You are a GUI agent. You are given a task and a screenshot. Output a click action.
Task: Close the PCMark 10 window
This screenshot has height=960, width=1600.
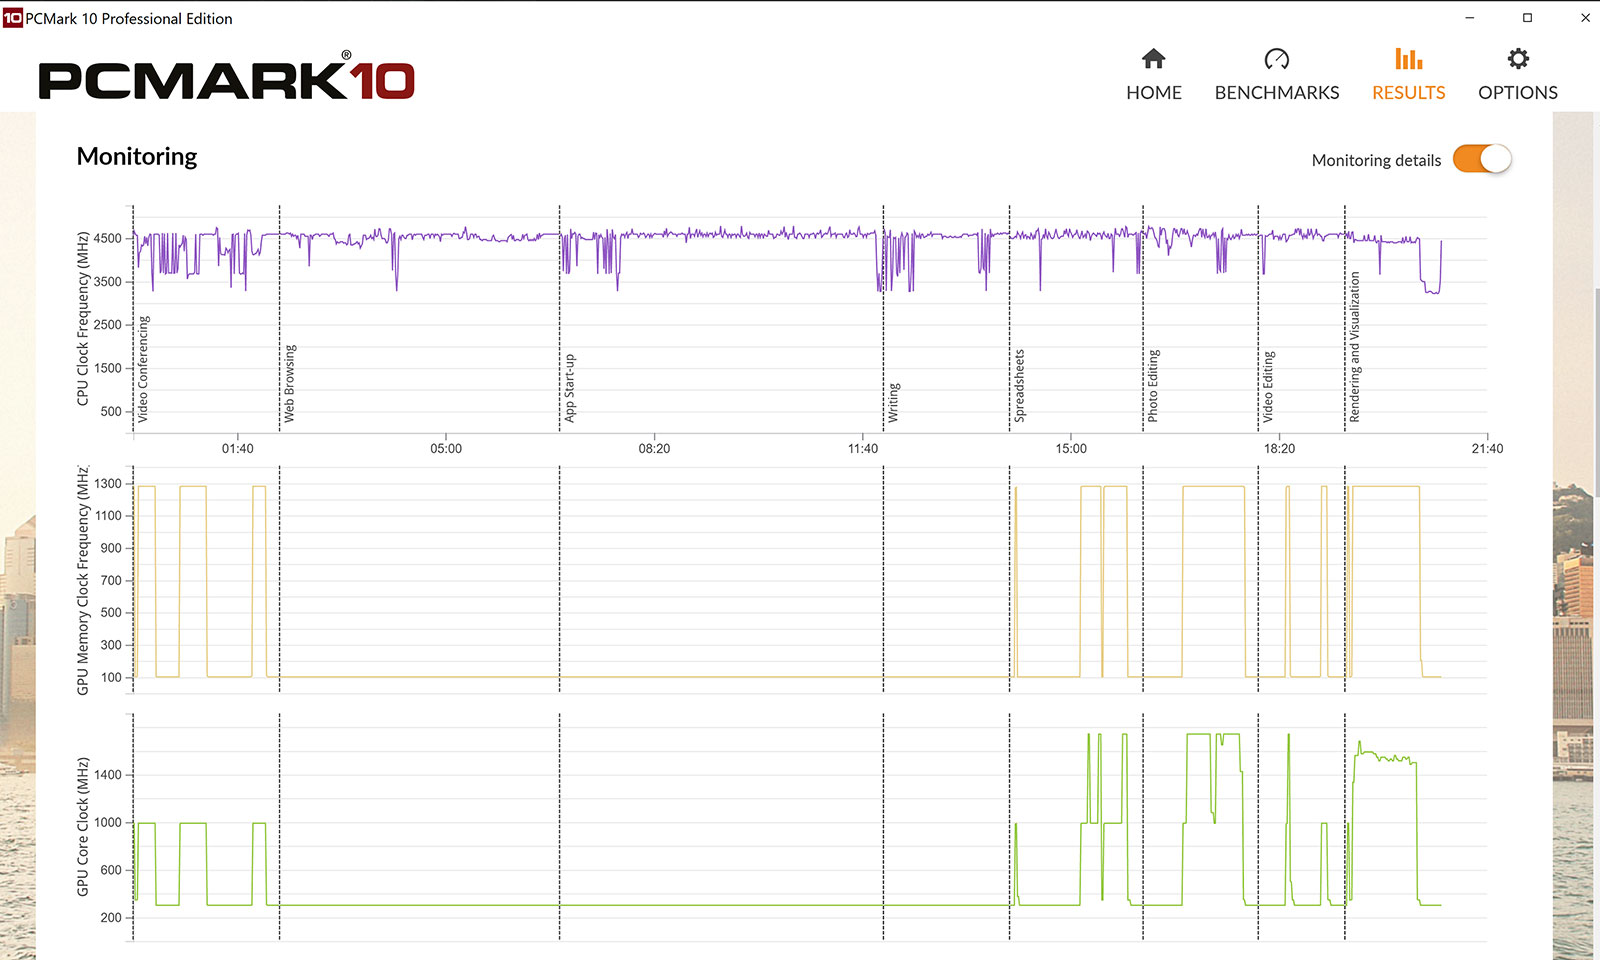1584,18
